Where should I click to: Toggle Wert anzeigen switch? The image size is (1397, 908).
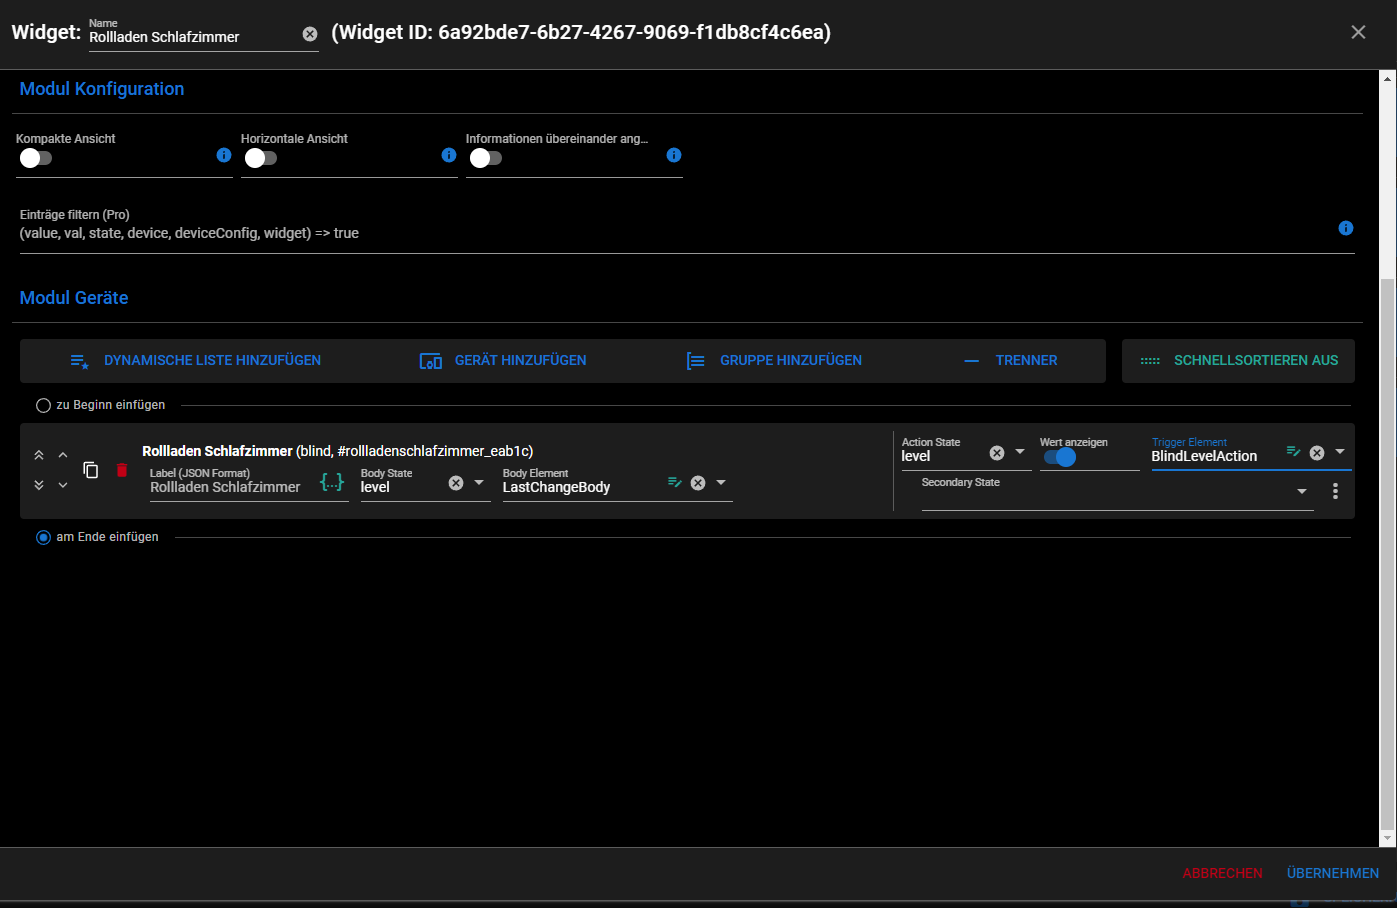coord(1059,458)
